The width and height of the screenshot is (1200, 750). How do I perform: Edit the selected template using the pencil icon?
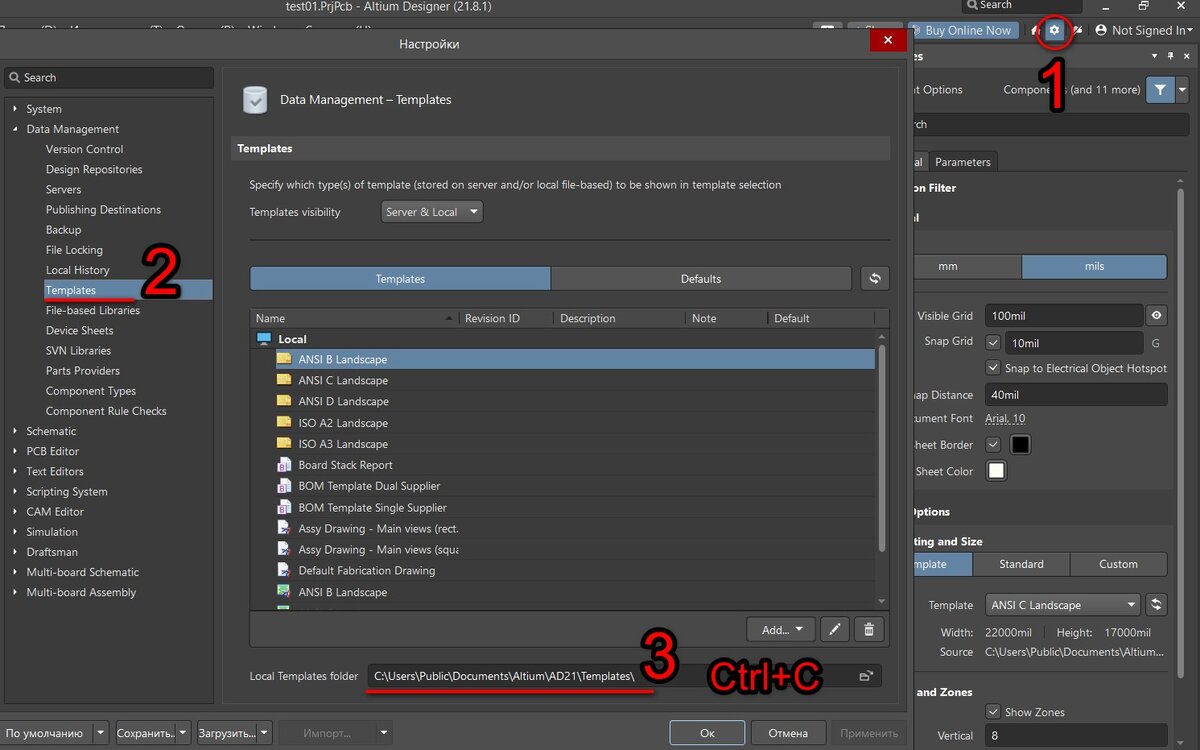[x=834, y=629]
